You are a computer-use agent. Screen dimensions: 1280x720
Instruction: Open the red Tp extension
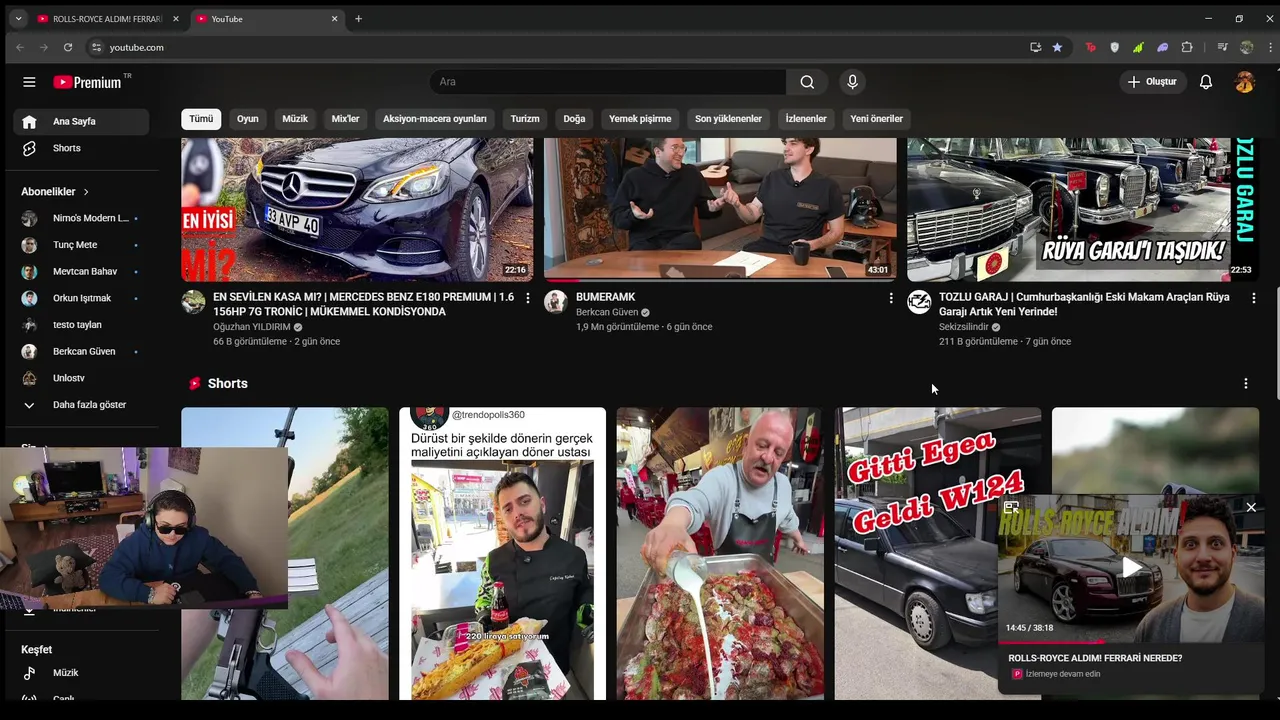click(x=1090, y=47)
